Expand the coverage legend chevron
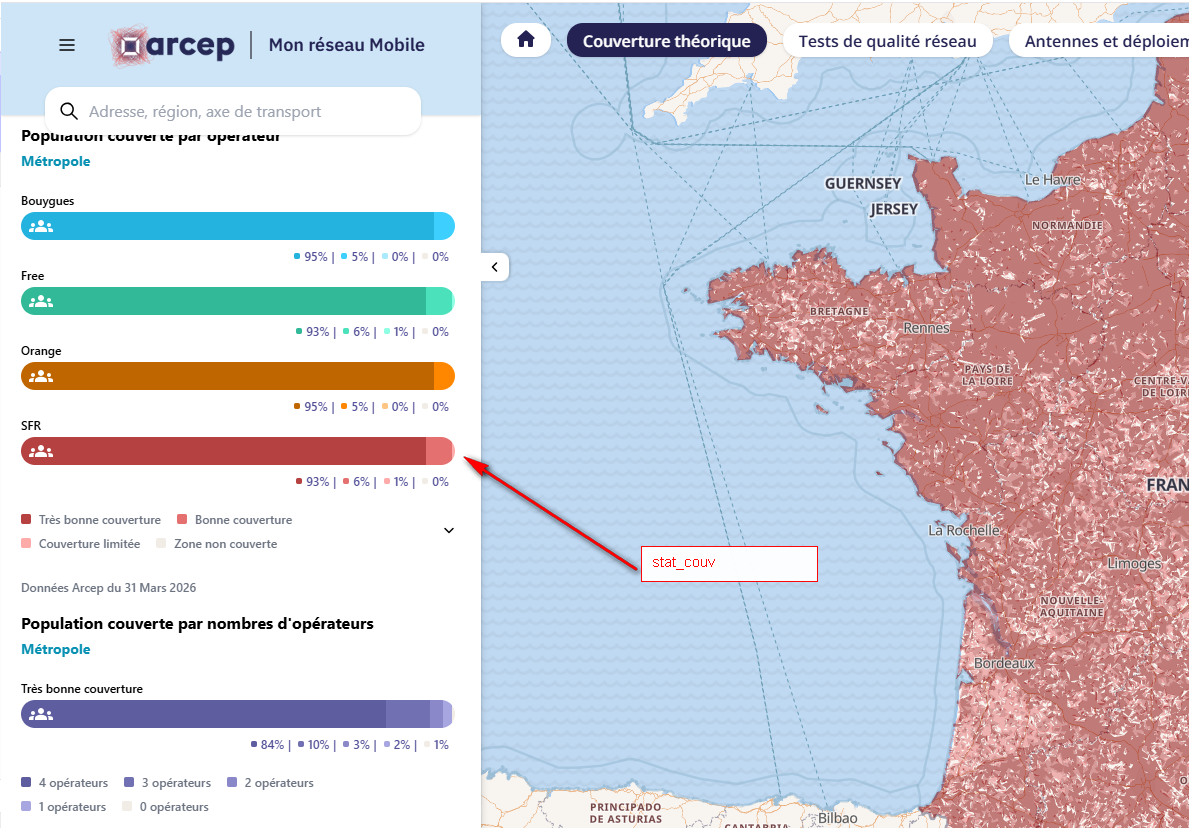Viewport: 1189px width, 828px height. coord(449,530)
